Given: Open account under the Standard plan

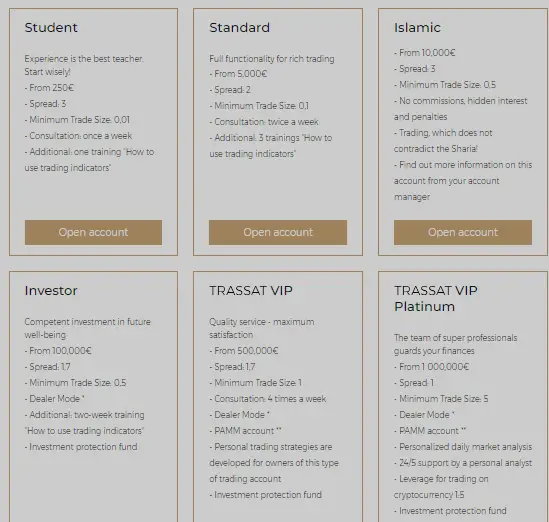Looking at the screenshot, I should click(x=278, y=232).
